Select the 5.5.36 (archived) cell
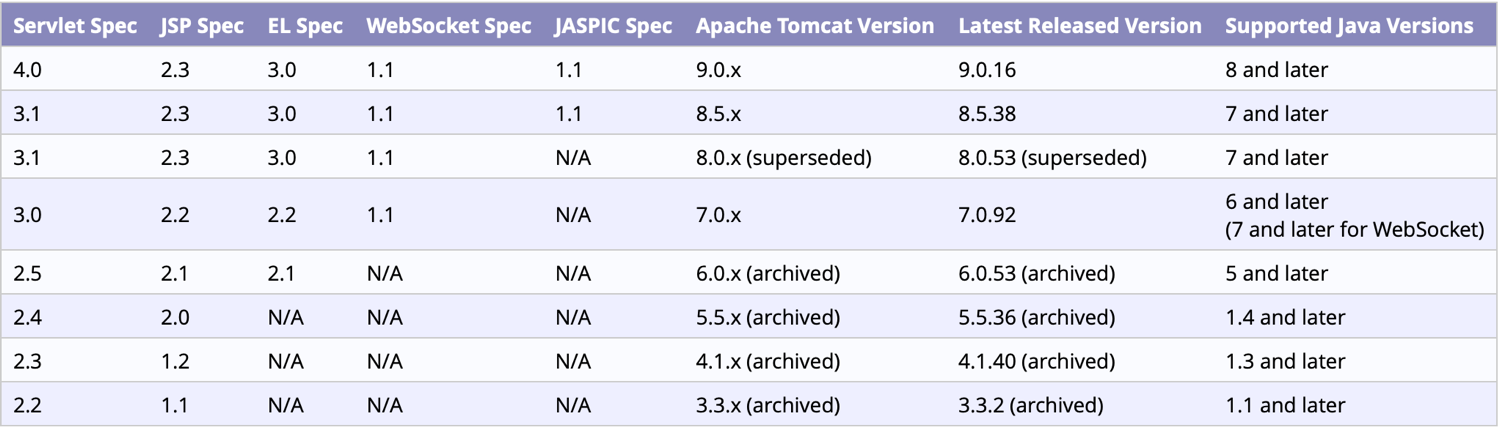Viewport: 1500px width, 428px height. coord(1036,318)
